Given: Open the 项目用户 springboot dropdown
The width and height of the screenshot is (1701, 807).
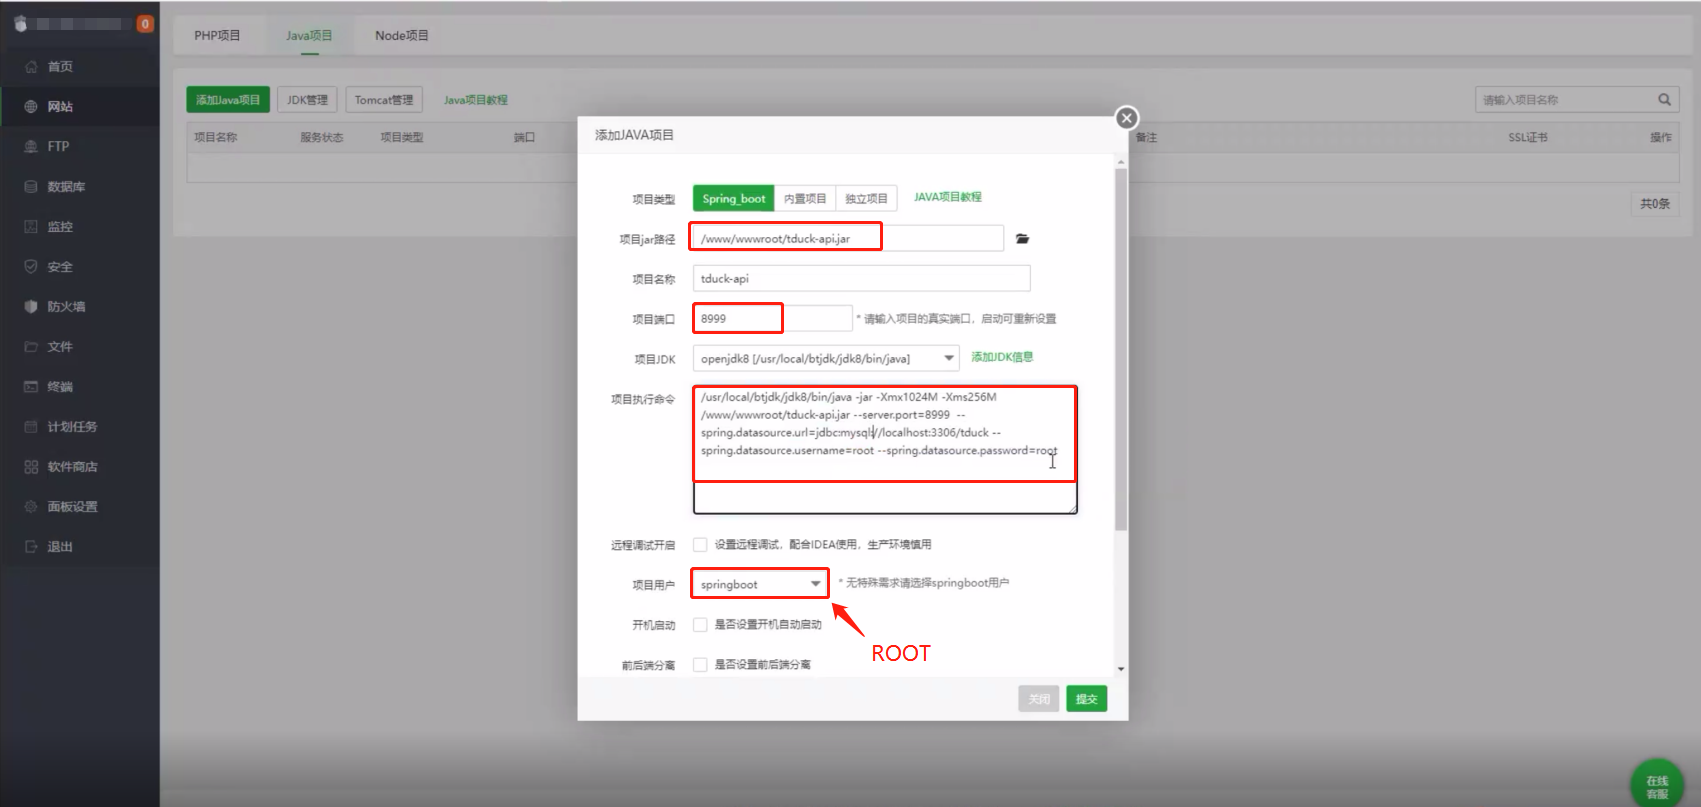Looking at the screenshot, I should [x=760, y=584].
